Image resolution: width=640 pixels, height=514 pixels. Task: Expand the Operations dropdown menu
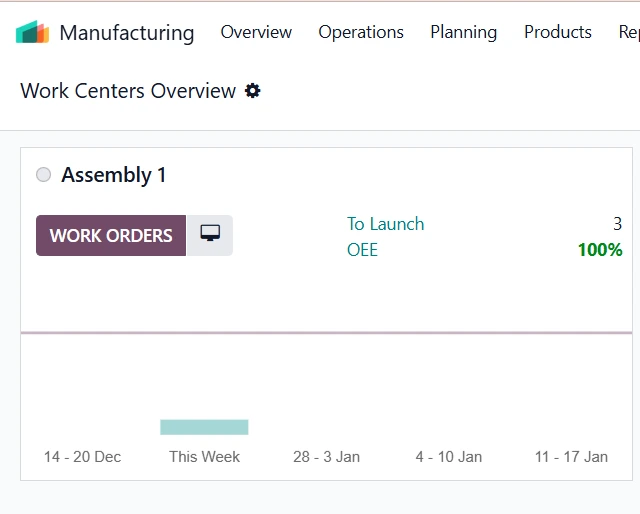[x=361, y=32]
